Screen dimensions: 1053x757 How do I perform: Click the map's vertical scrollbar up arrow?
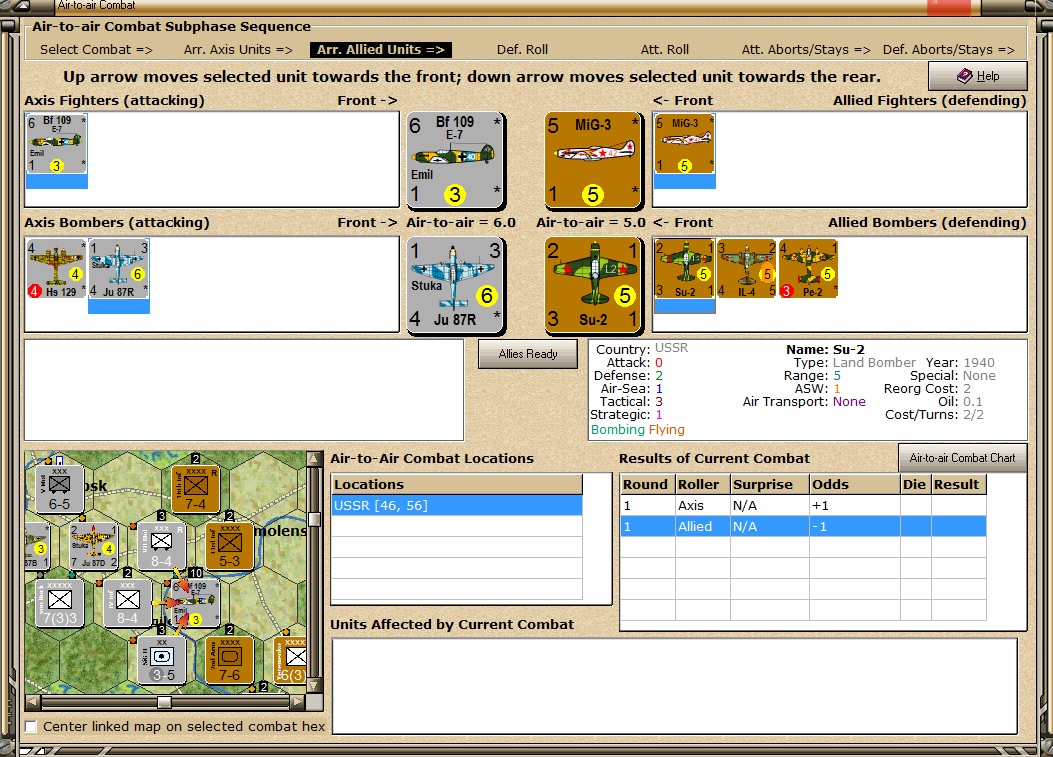pyautogui.click(x=314, y=458)
